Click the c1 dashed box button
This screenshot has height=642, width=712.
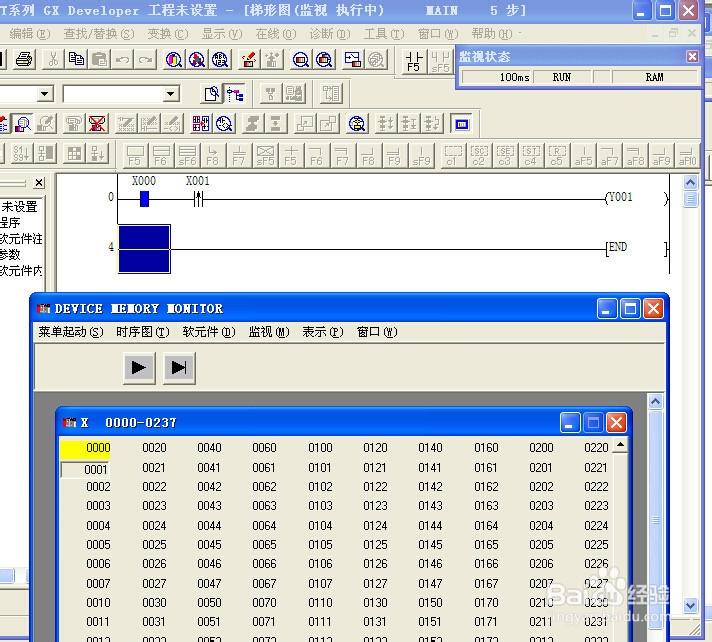[x=453, y=156]
